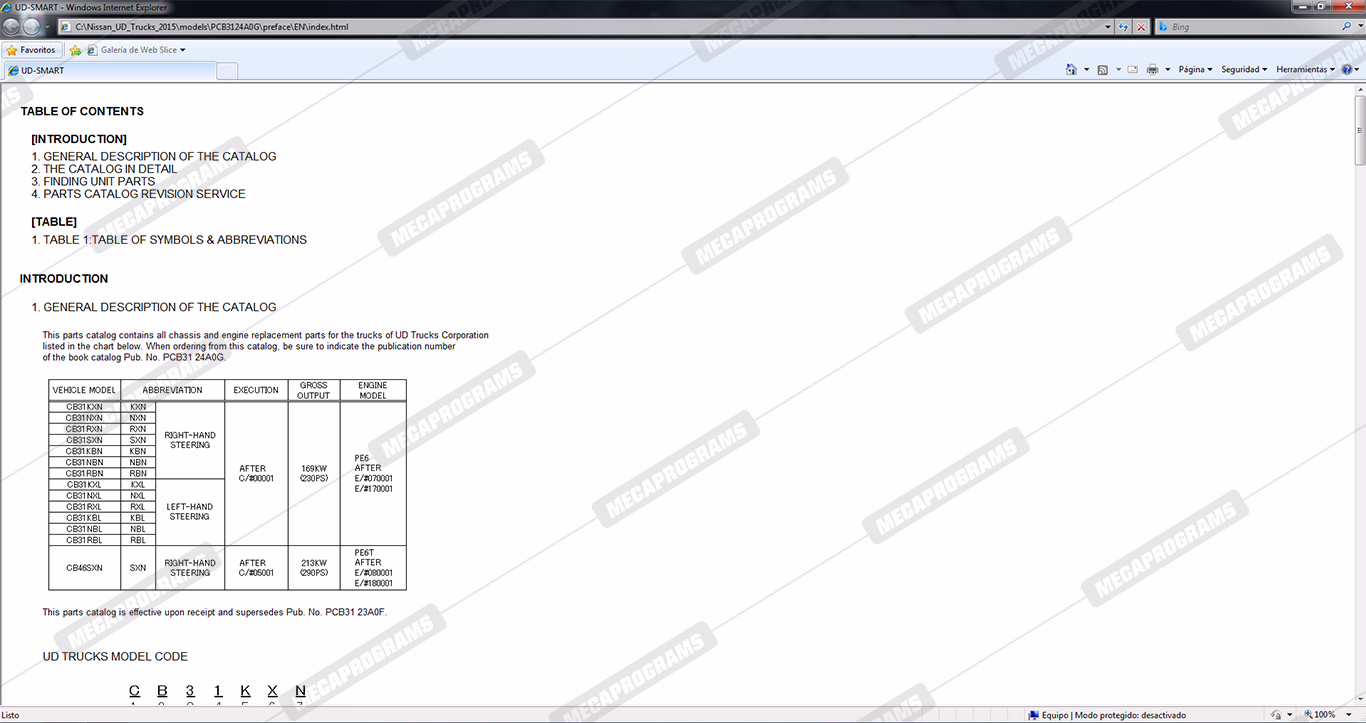Click the LEFT-HAND STEERING cell
The height and width of the screenshot is (723, 1366).
click(x=190, y=512)
